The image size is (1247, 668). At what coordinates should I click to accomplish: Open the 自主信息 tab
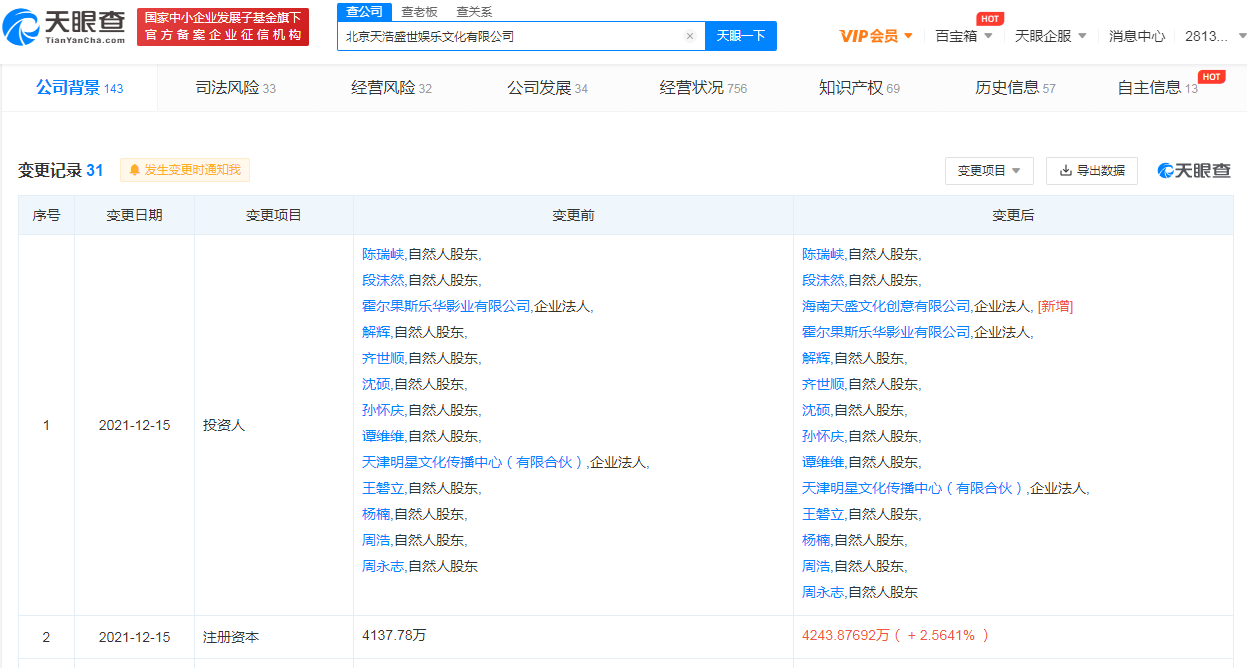click(1158, 88)
